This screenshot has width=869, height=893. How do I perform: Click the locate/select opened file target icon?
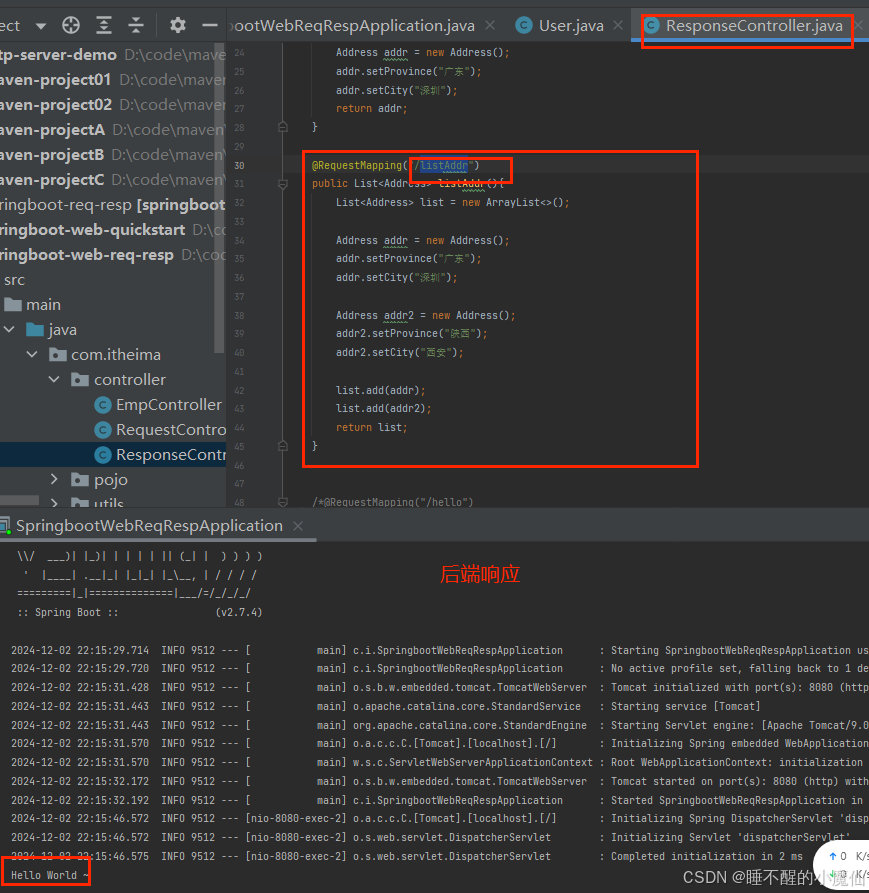71,25
